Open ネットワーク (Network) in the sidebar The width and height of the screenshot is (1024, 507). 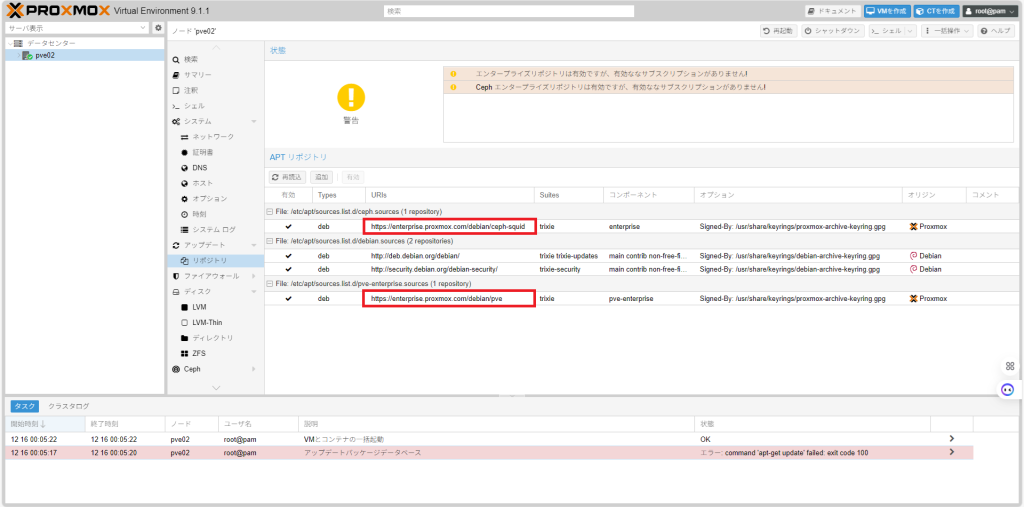coord(213,136)
